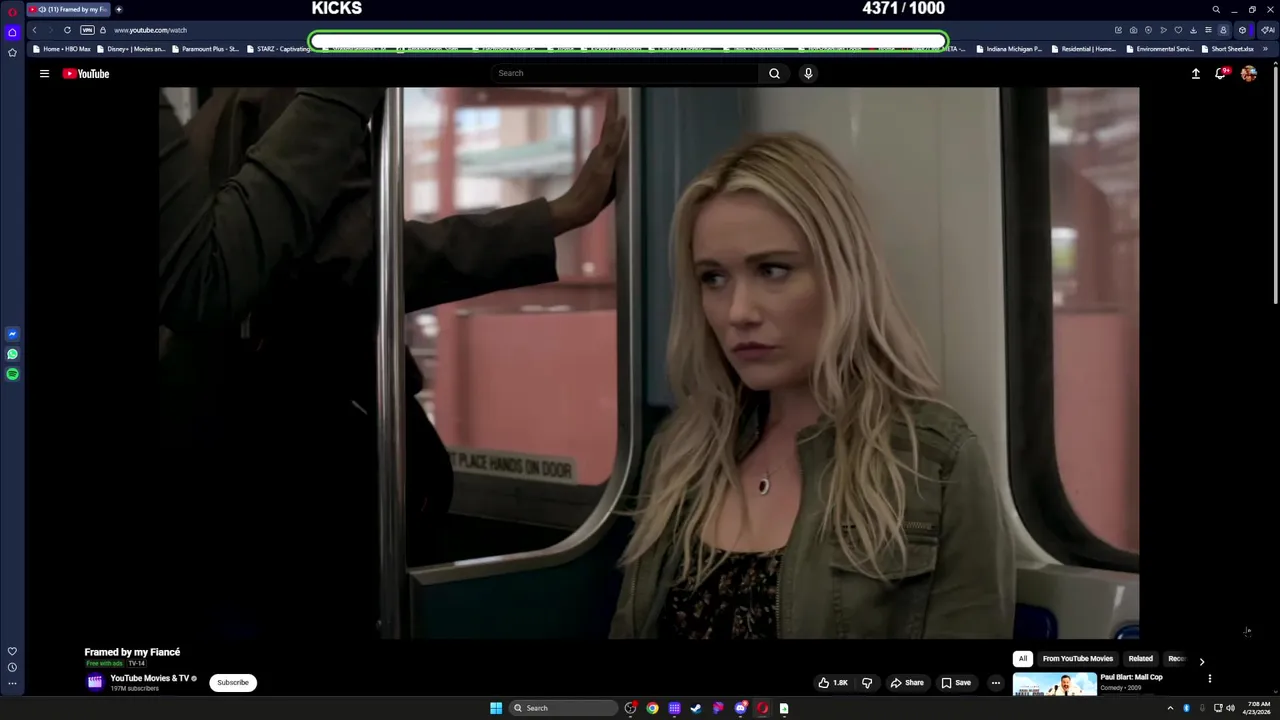Open WhatsApp in Opera sidebar
The width and height of the screenshot is (1280, 720).
coord(12,354)
